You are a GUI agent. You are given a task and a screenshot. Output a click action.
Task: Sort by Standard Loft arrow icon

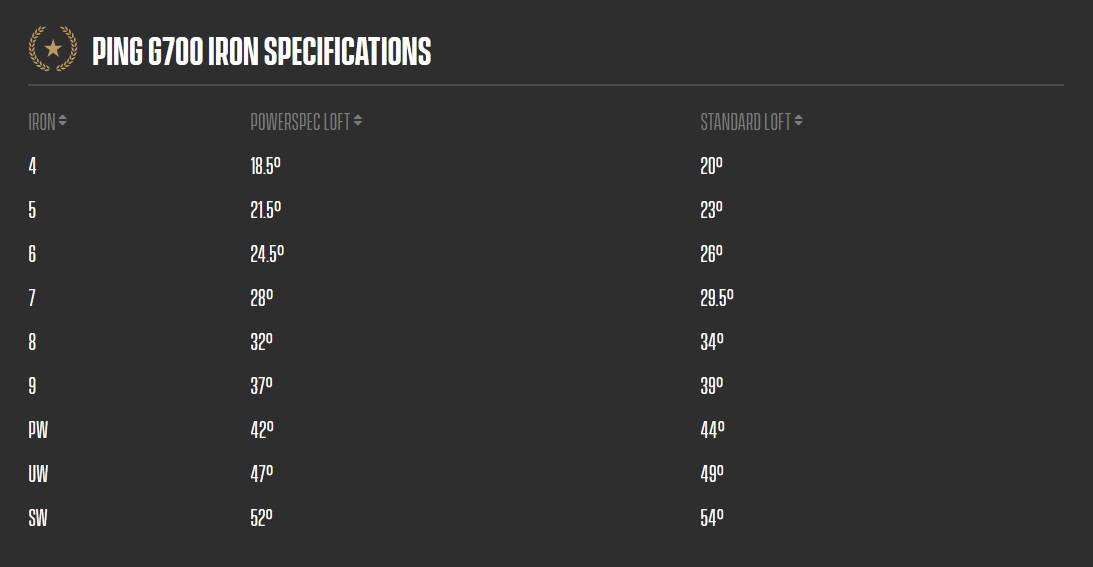(798, 121)
